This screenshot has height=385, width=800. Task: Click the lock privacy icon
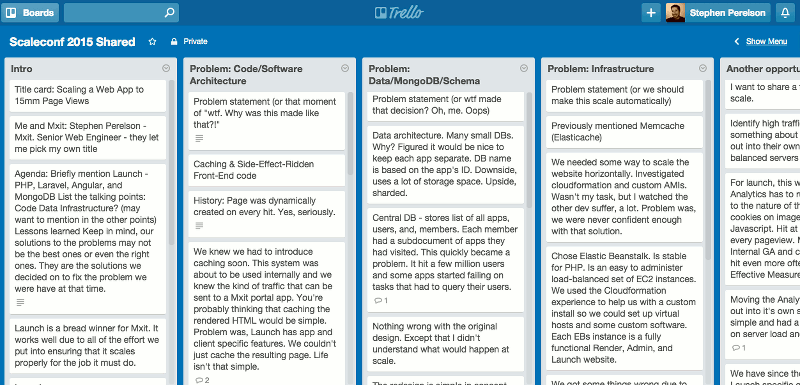pos(174,42)
